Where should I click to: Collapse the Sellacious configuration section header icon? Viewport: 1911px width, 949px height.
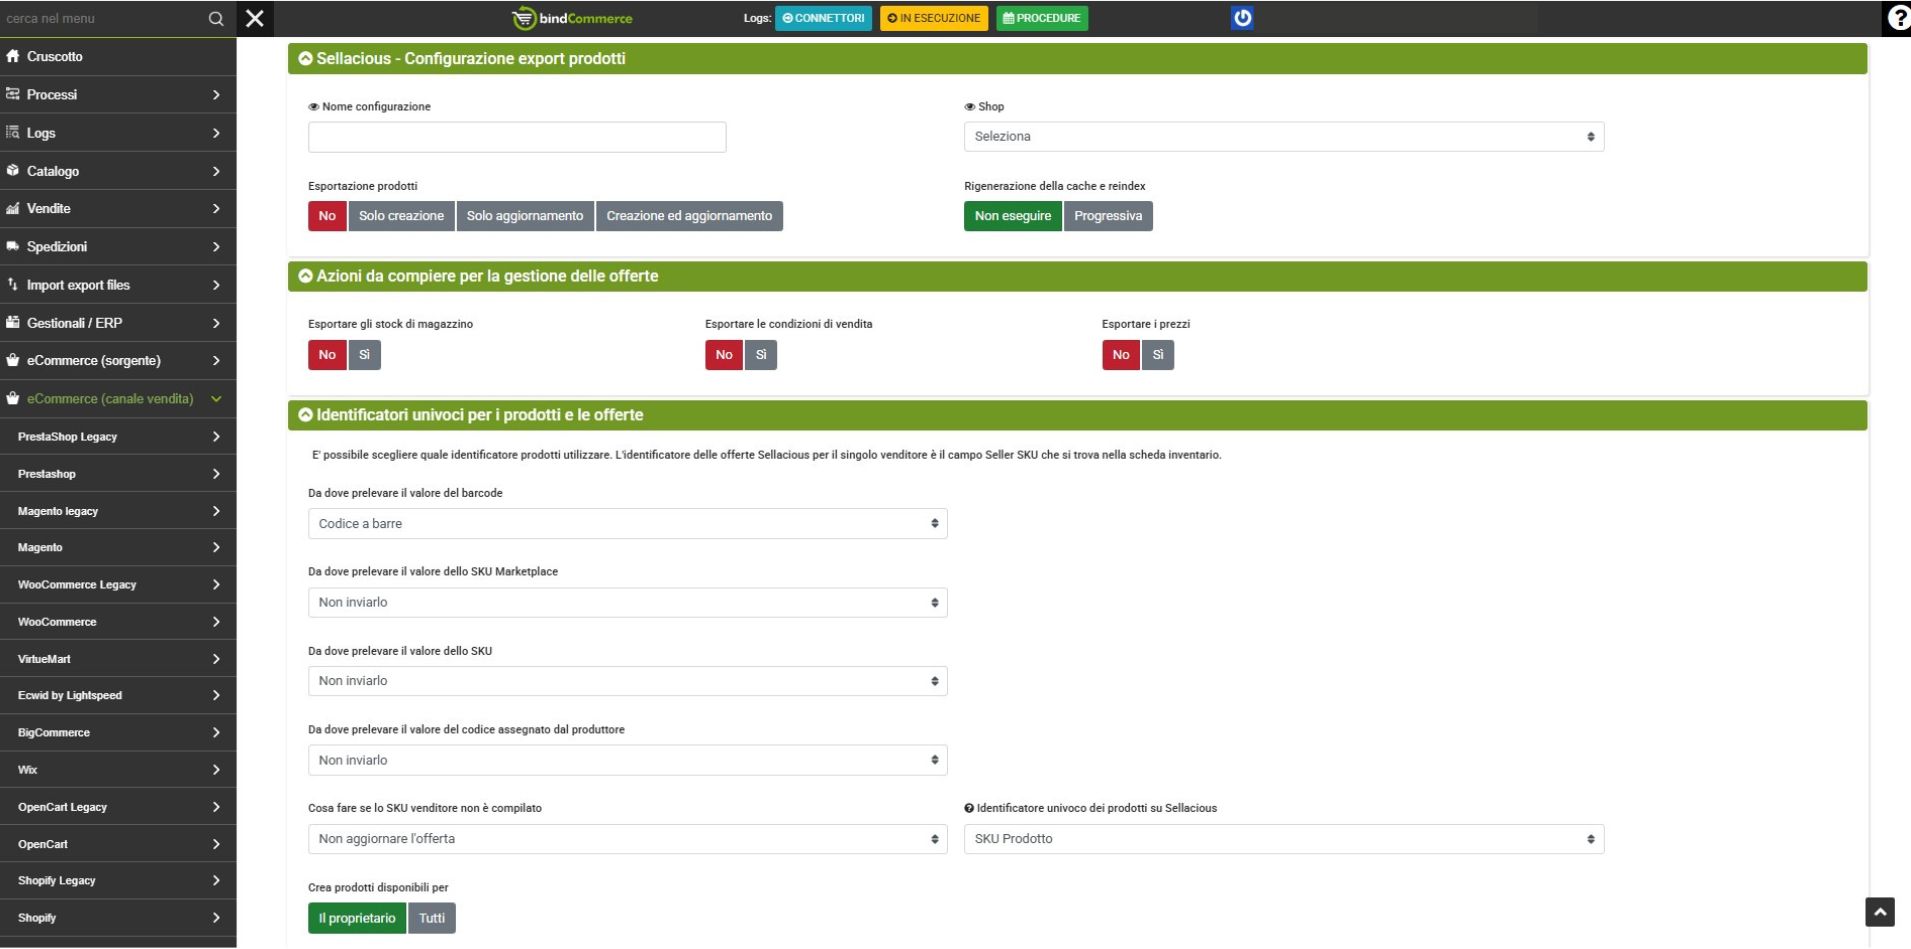(x=305, y=59)
